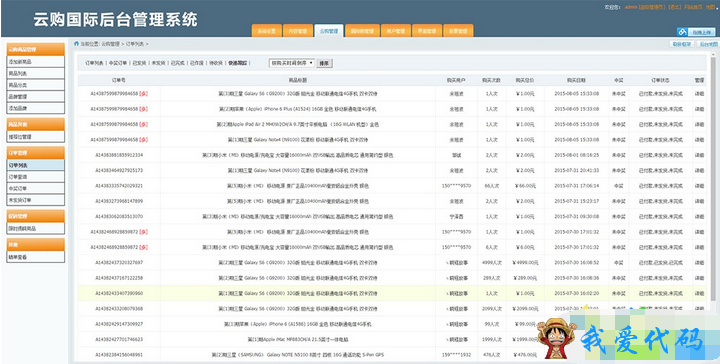Open 晒单查看 in the sidebar
Screen dimensions: 720x364
tap(36, 257)
